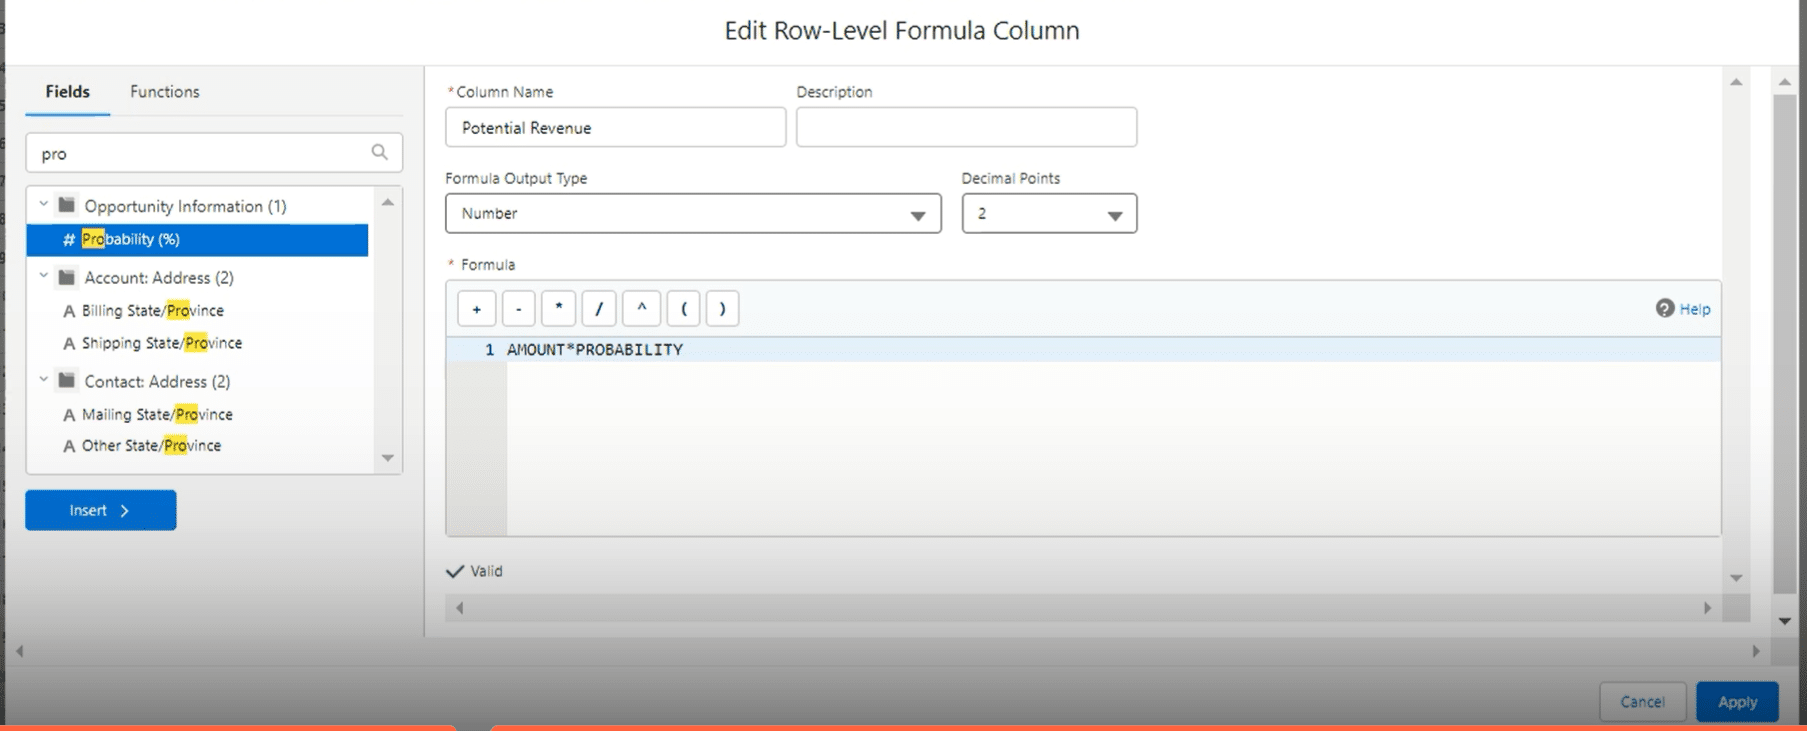Screen dimensions: 1807x731
Task: Collapse the Opportunity Information folder
Action: 44,205
